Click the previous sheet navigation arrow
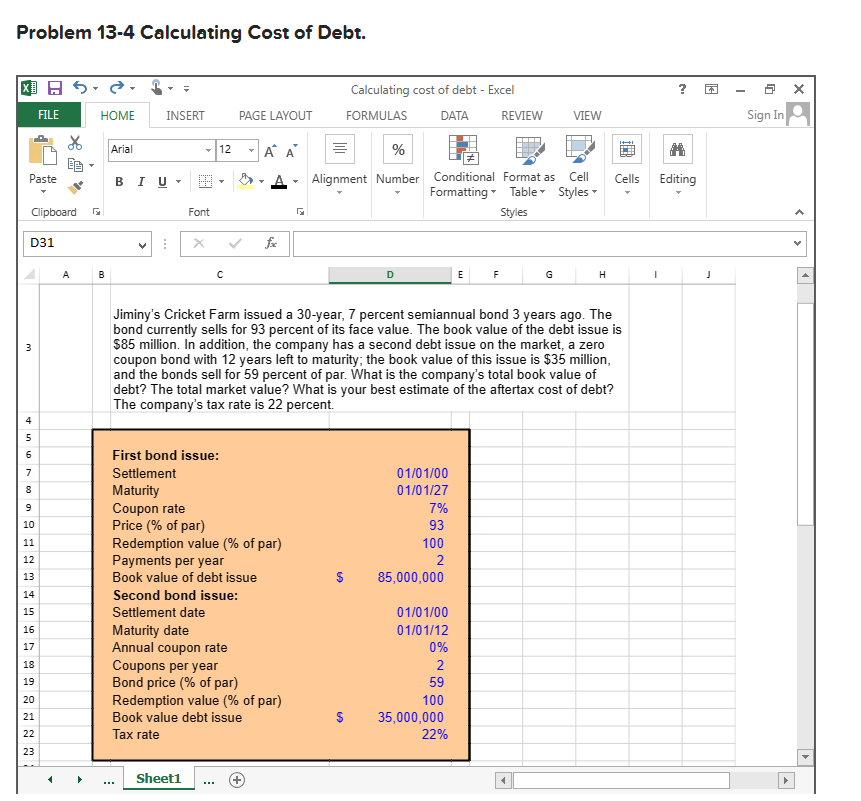This screenshot has height=801, width=861. [50, 780]
